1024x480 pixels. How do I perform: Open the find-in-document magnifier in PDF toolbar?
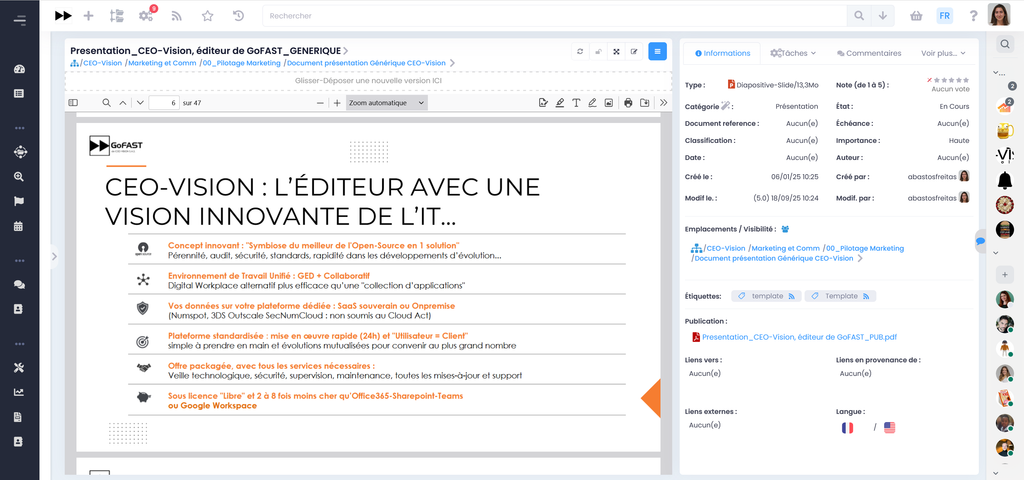pyautogui.click(x=106, y=103)
